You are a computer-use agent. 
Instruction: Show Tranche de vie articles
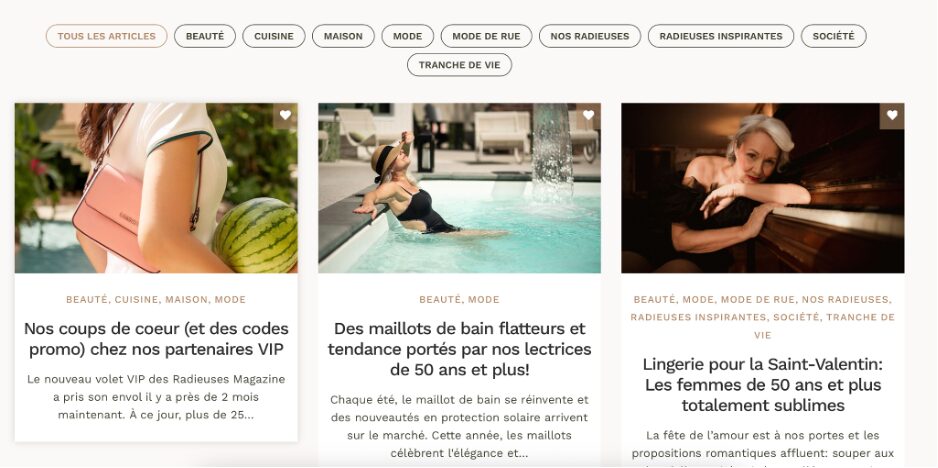[x=459, y=65]
